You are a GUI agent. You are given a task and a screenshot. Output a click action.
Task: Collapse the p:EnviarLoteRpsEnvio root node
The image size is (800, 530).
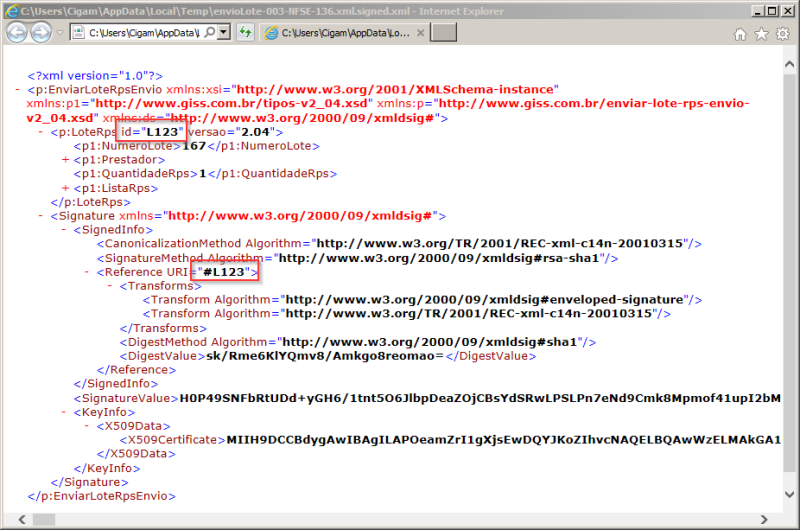tap(18, 90)
